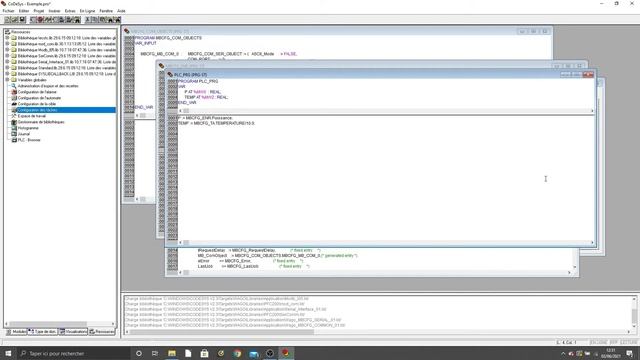640x360 pixels.
Task: Expand the Bibliothèque SerComm.lib tree node
Action: click(7, 56)
